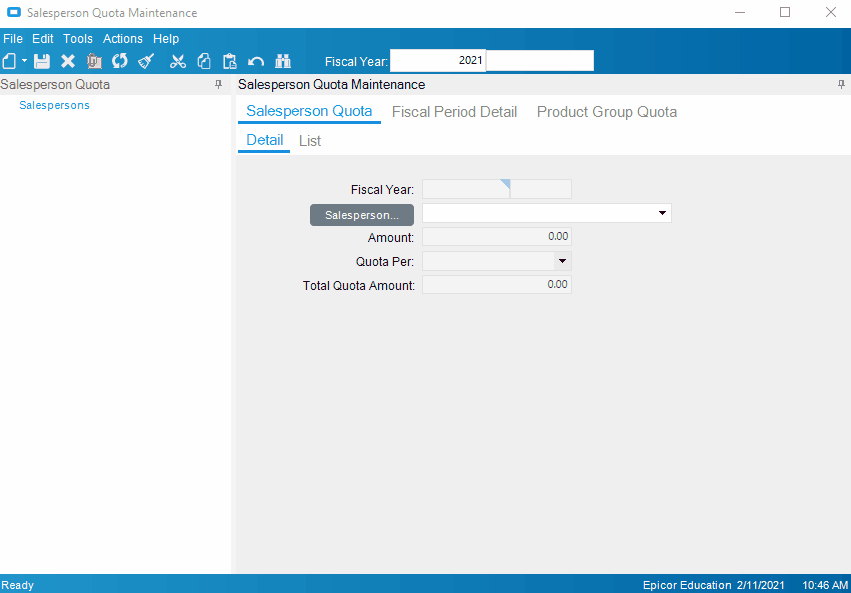Maximize the Salesperson Quota Maintenance window
Viewport: 851px width, 593px height.
pyautogui.click(x=785, y=12)
